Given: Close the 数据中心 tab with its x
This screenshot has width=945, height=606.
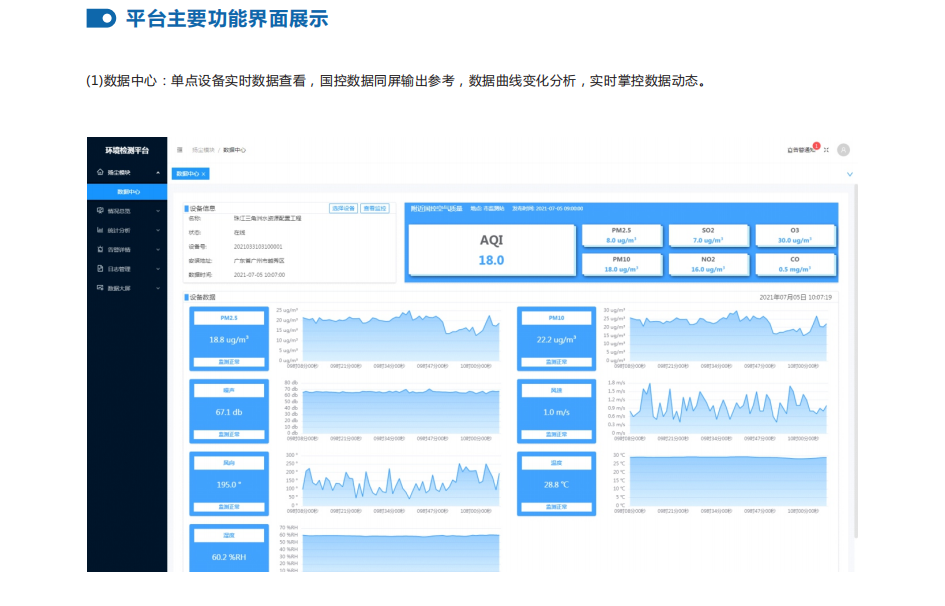Looking at the screenshot, I should 204,174.
